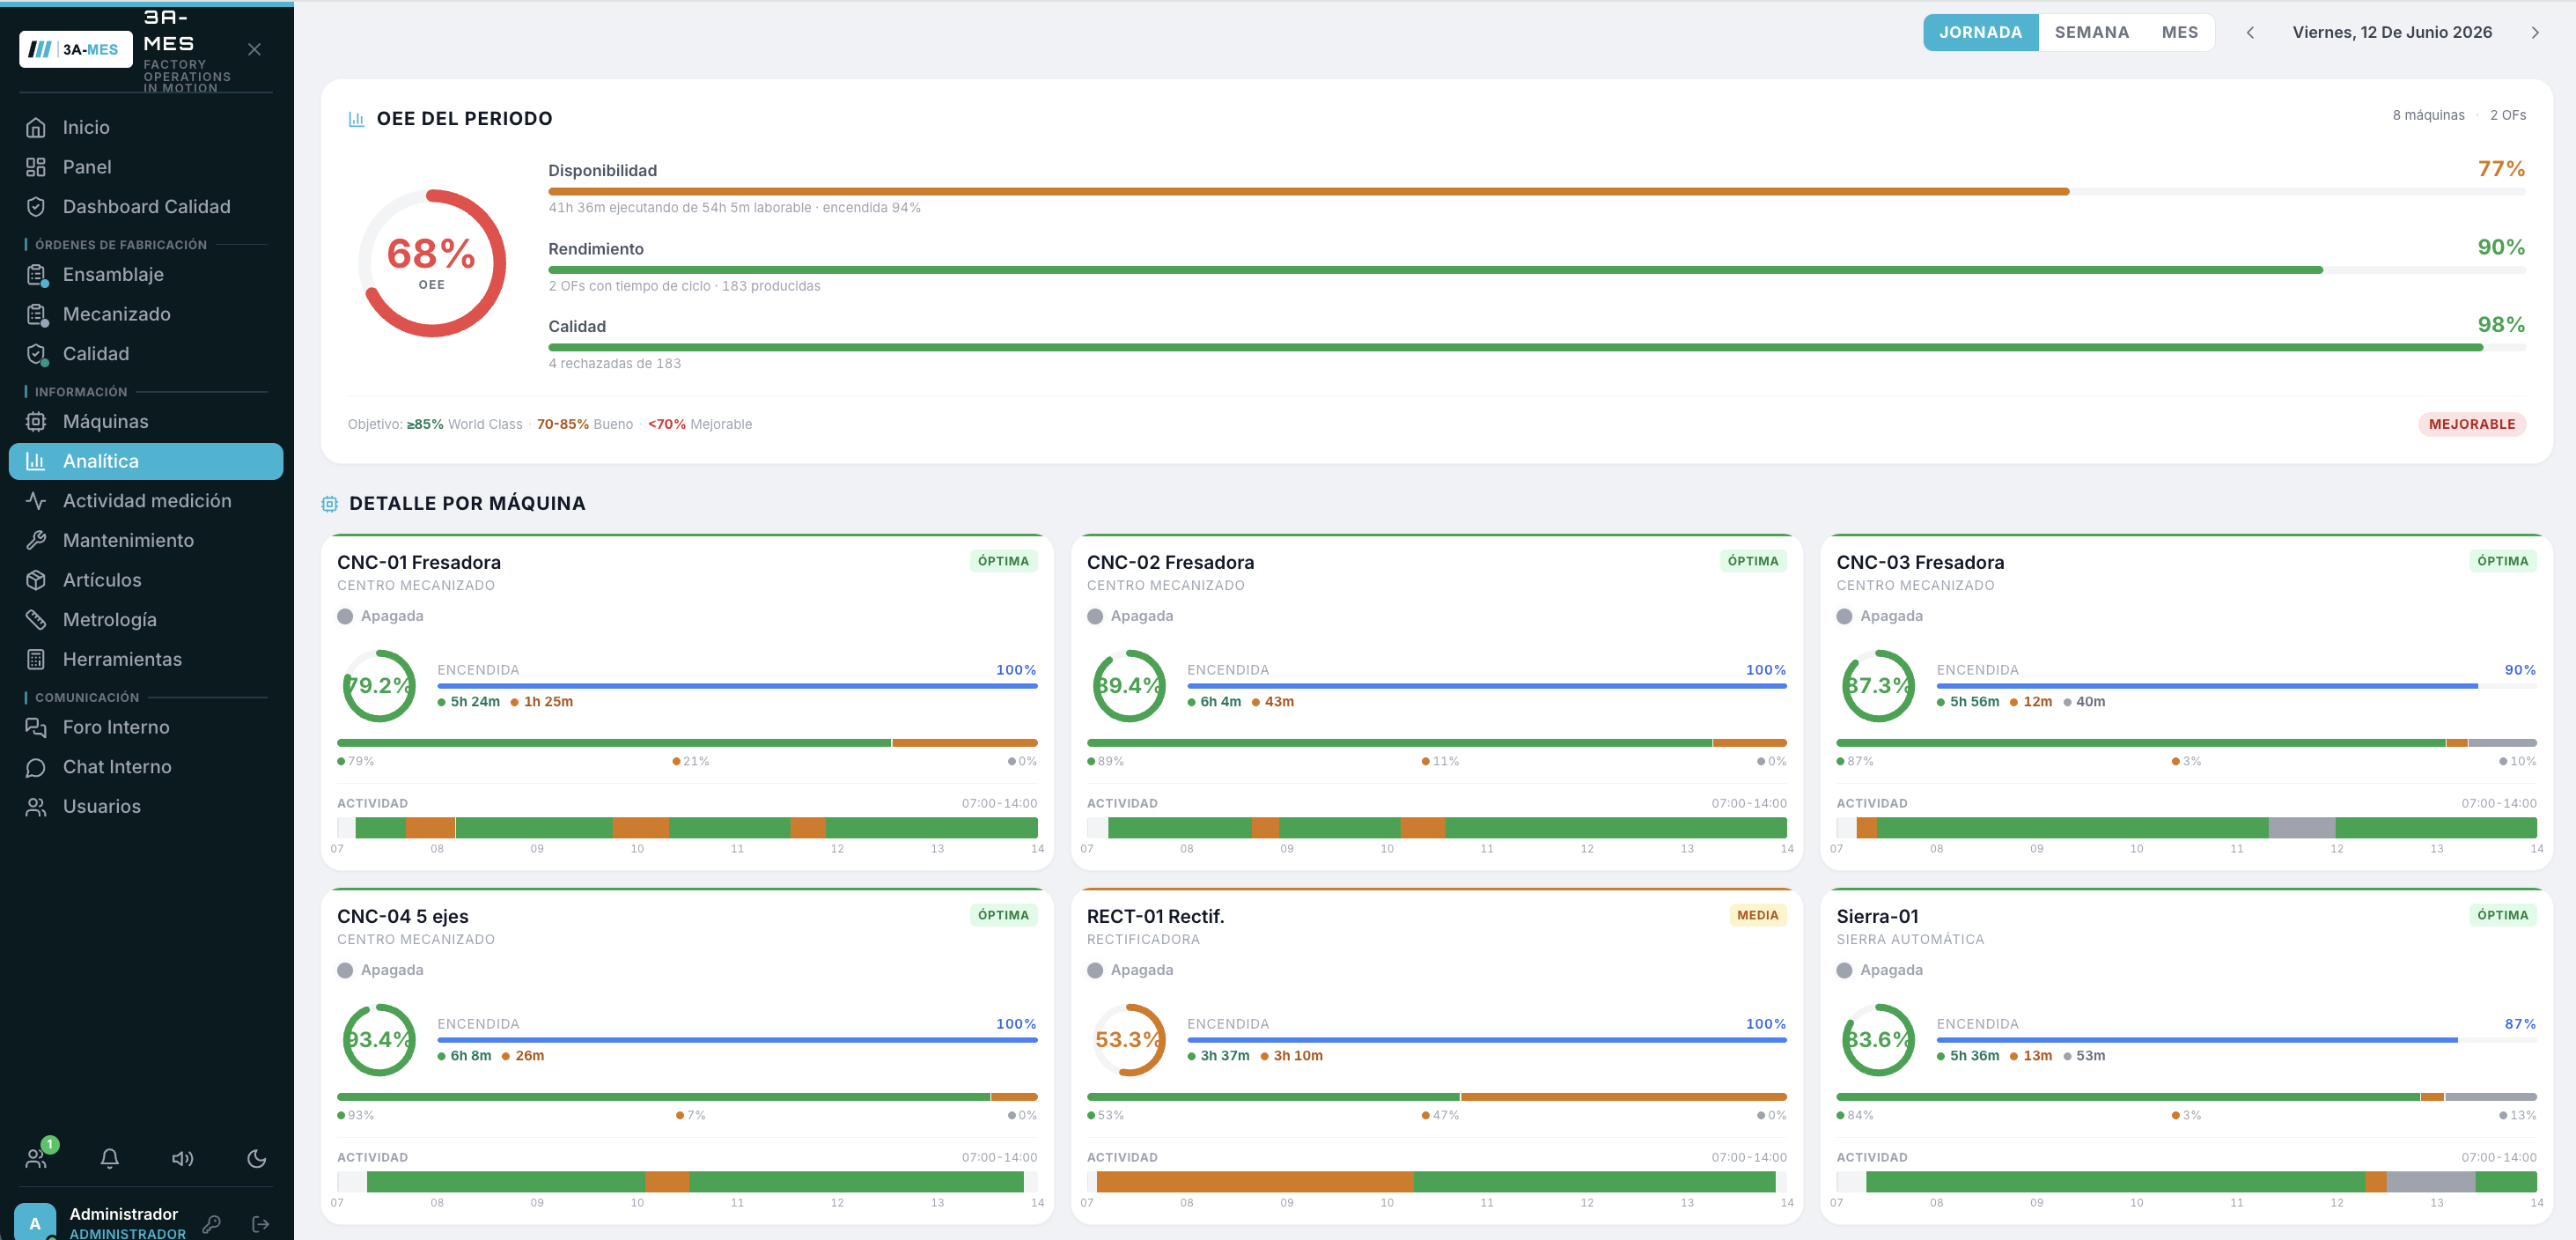The height and width of the screenshot is (1240, 2576).
Task: Click the logout icon beside Administrador
Action: pyautogui.click(x=261, y=1223)
